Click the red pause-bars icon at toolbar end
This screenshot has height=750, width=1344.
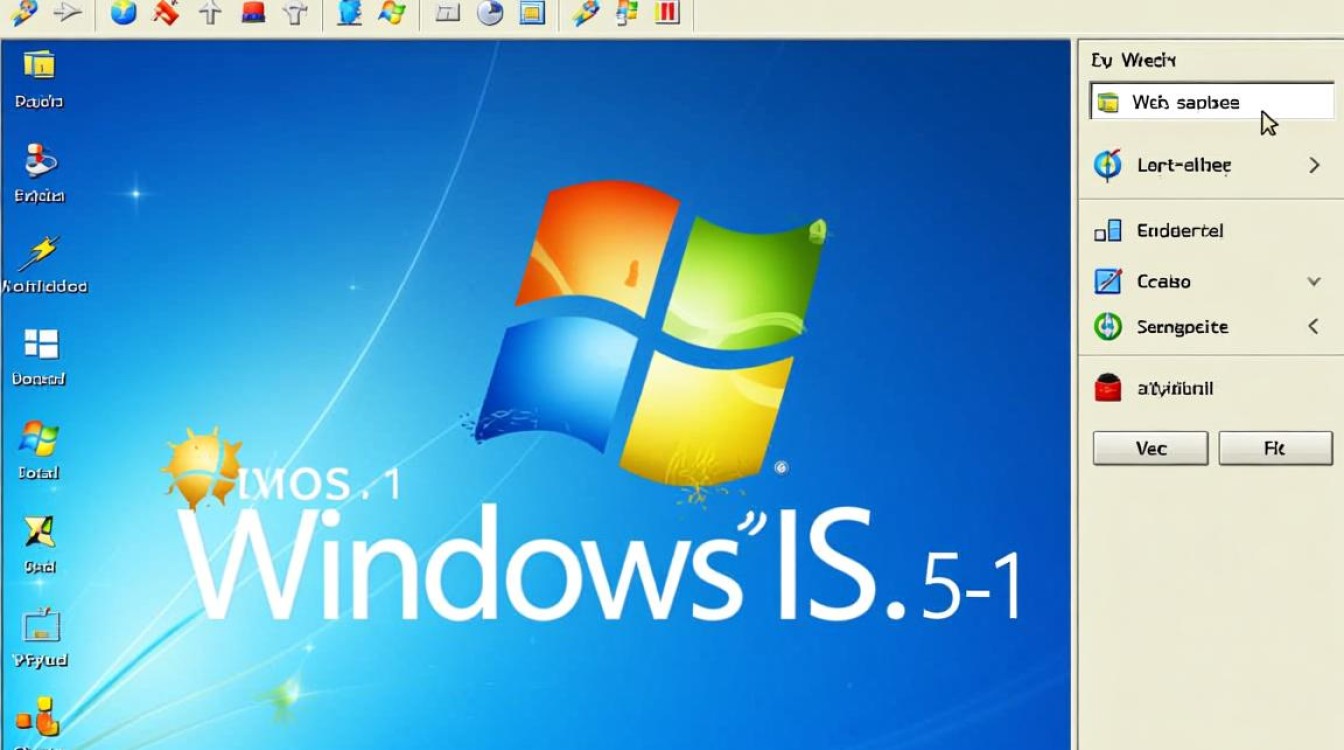click(666, 14)
